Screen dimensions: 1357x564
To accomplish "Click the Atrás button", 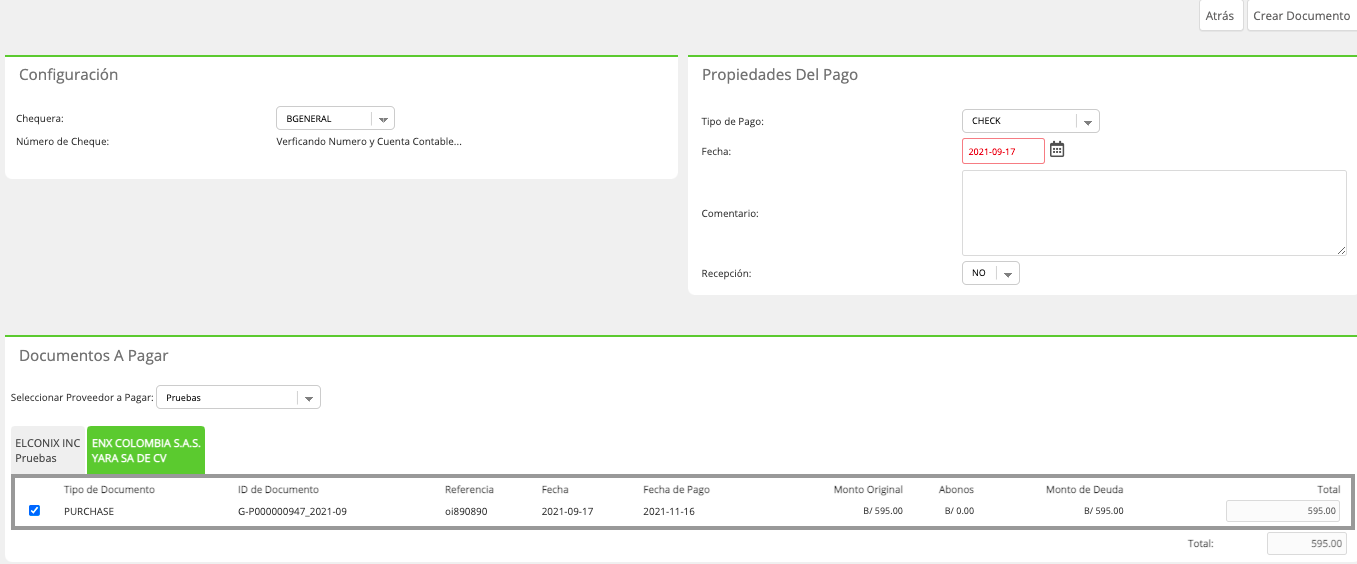I will [1220, 16].
